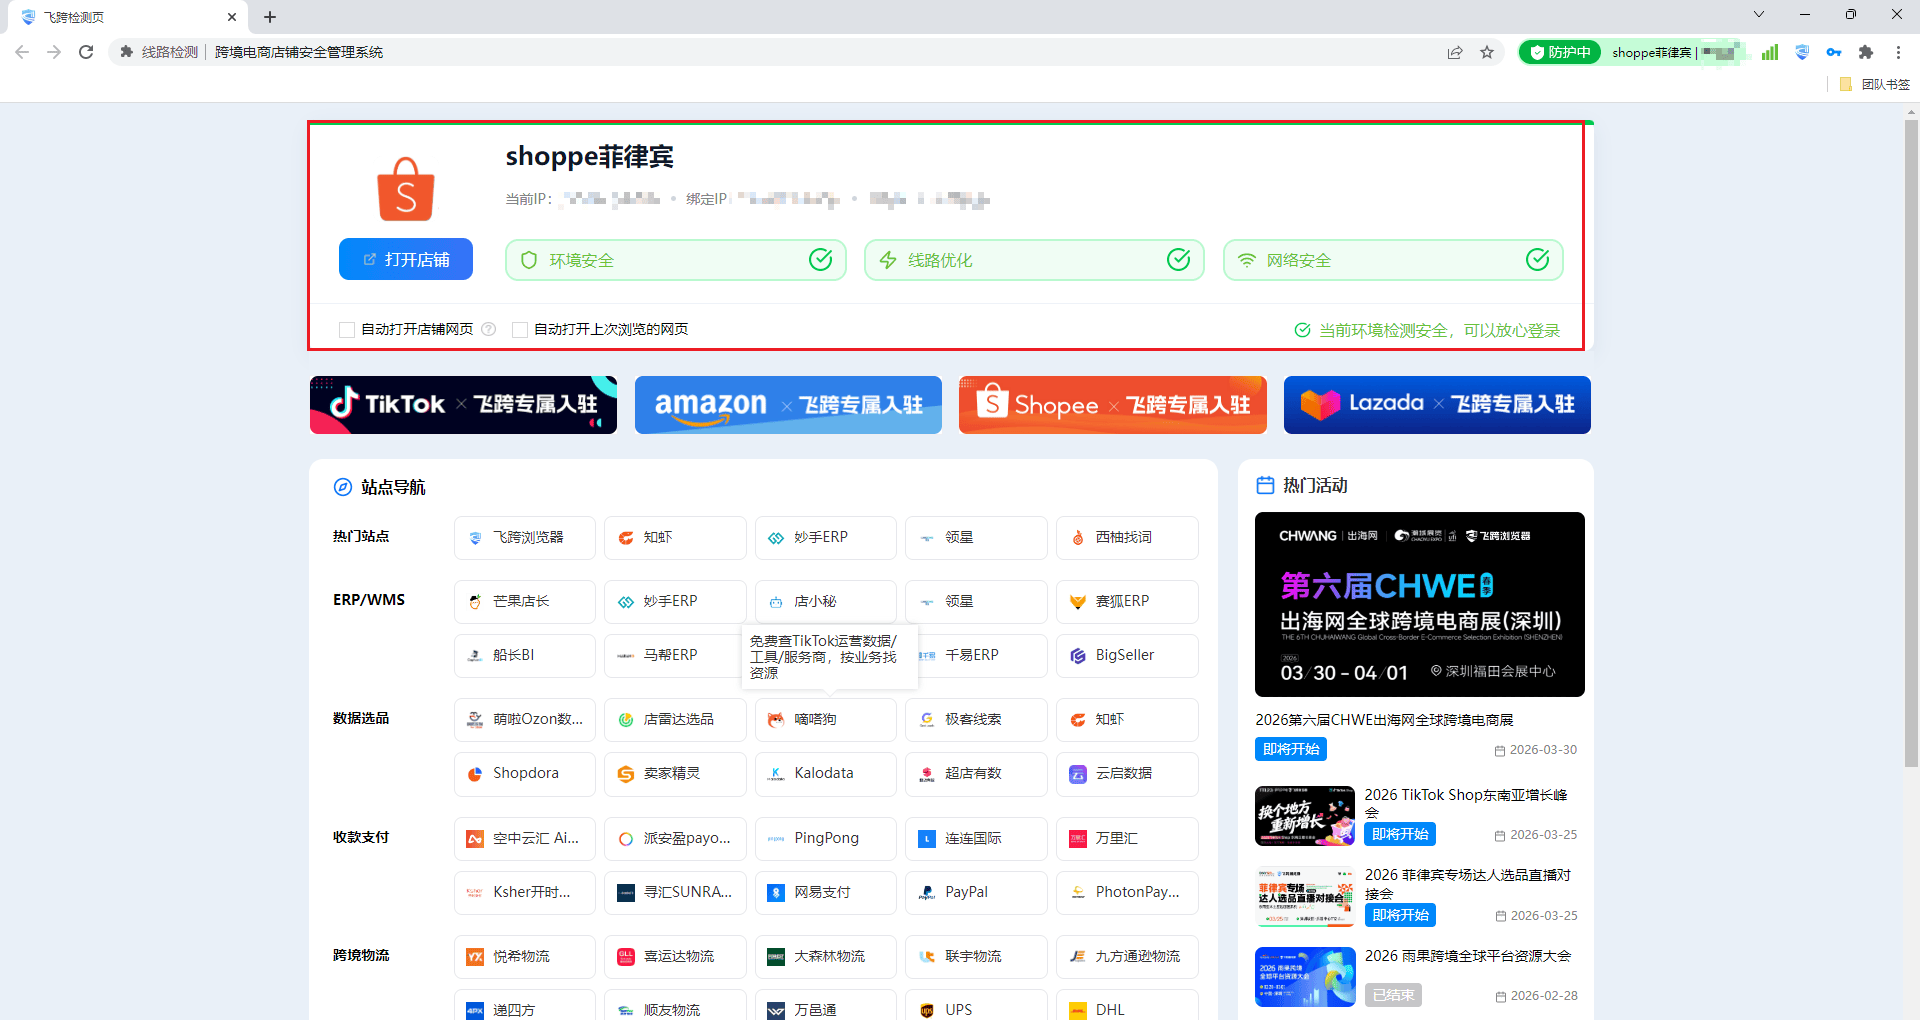Click the page vertical scrollbar
Viewport: 1920px width, 1020px height.
1911,440
